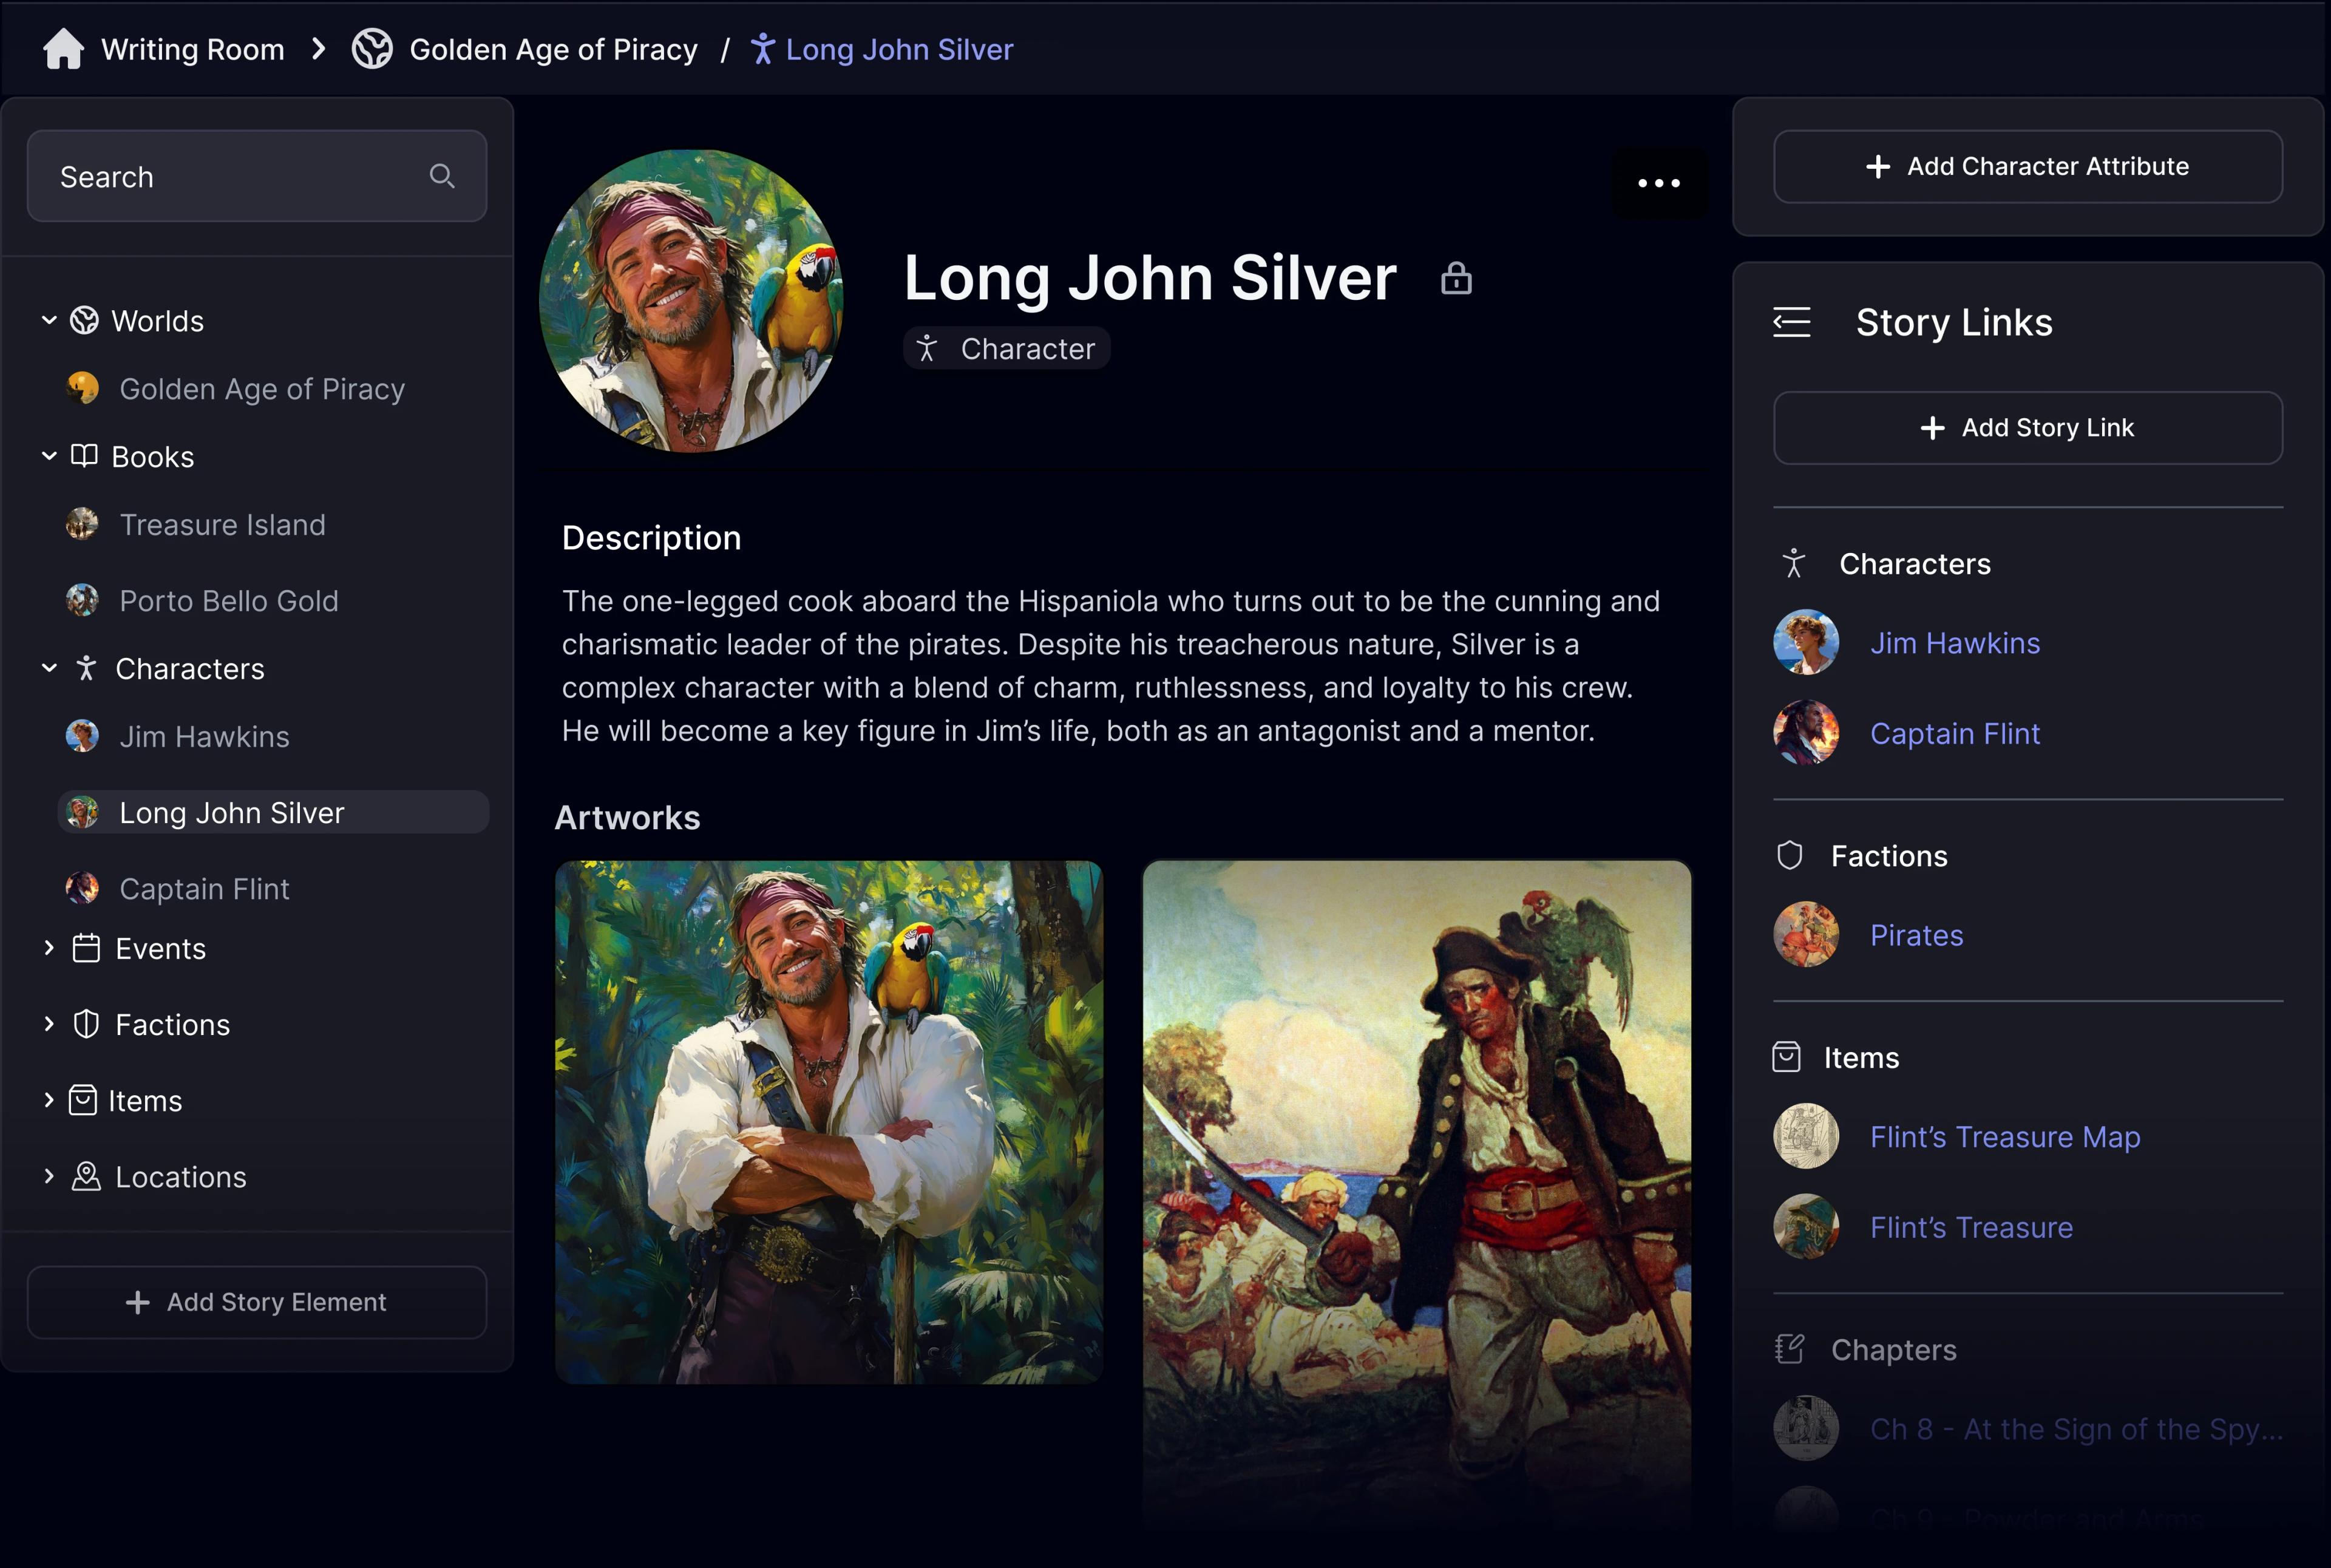Focus the Search input field
This screenshot has width=2331, height=1568.
click(x=256, y=176)
